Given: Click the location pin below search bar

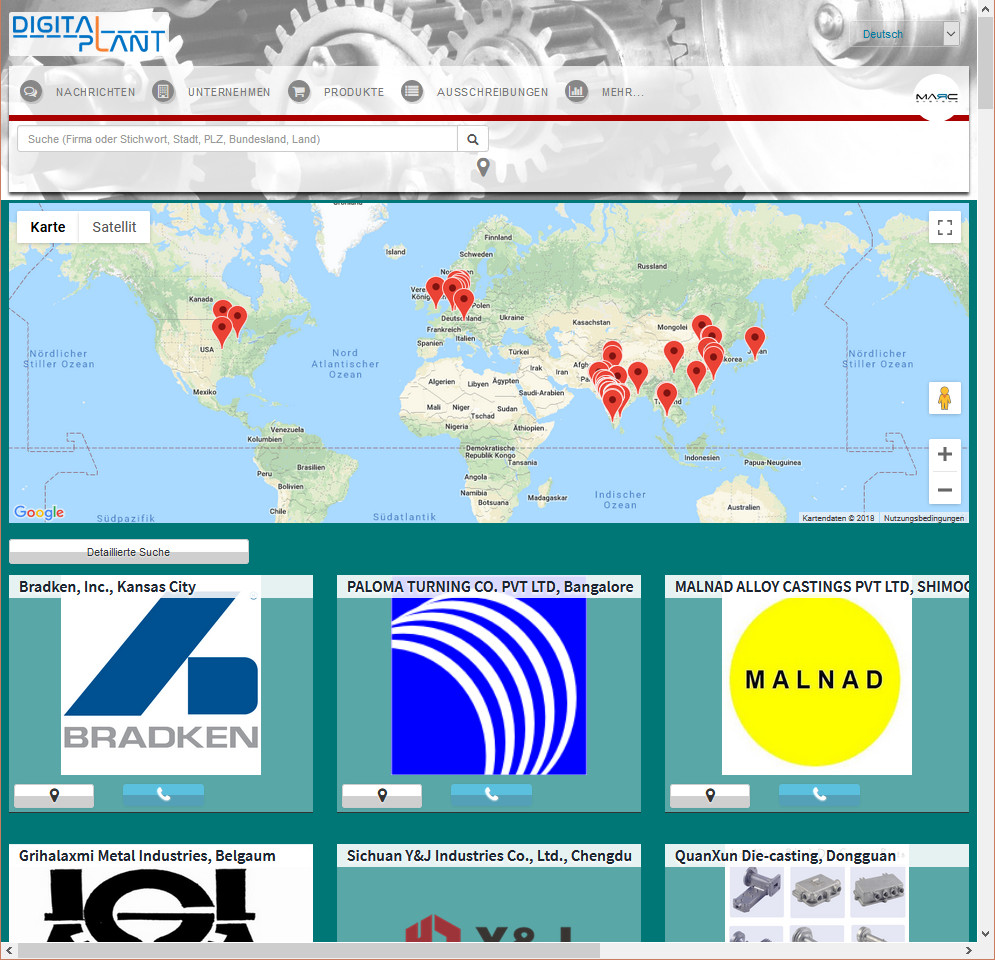Looking at the screenshot, I should pos(483,168).
